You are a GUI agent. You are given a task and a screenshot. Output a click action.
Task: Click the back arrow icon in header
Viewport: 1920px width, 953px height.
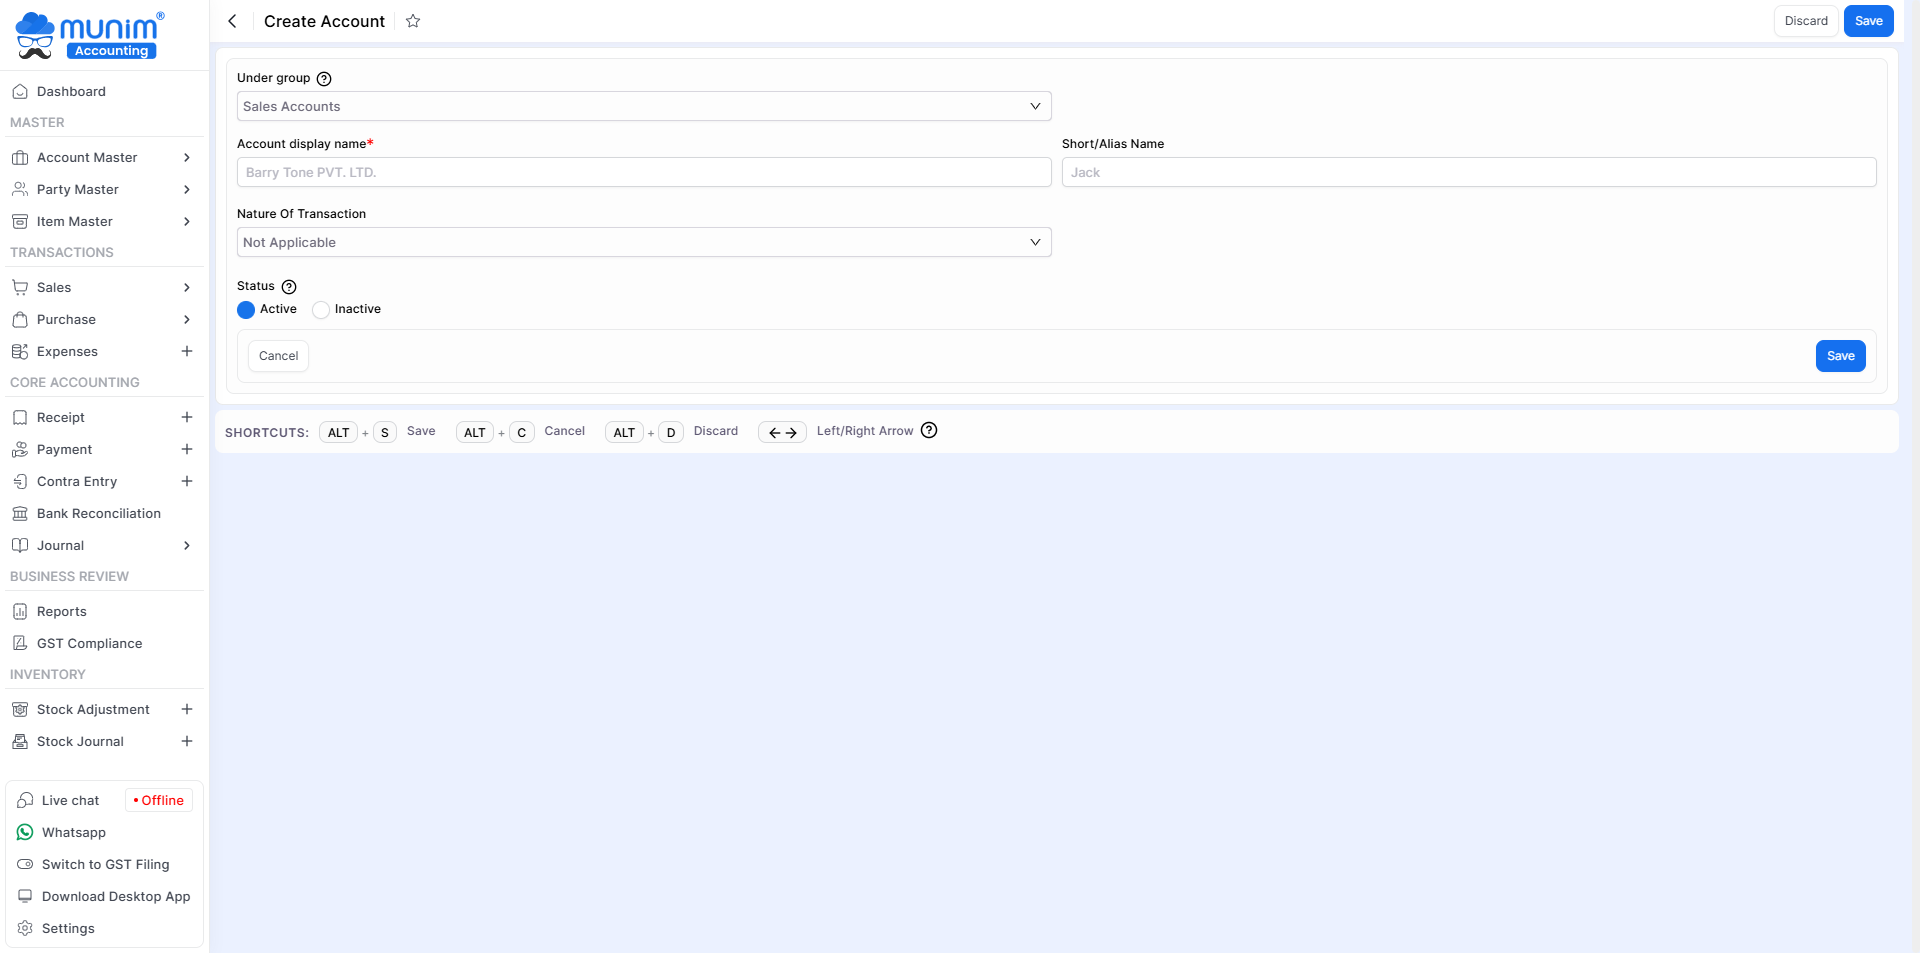[x=232, y=21]
